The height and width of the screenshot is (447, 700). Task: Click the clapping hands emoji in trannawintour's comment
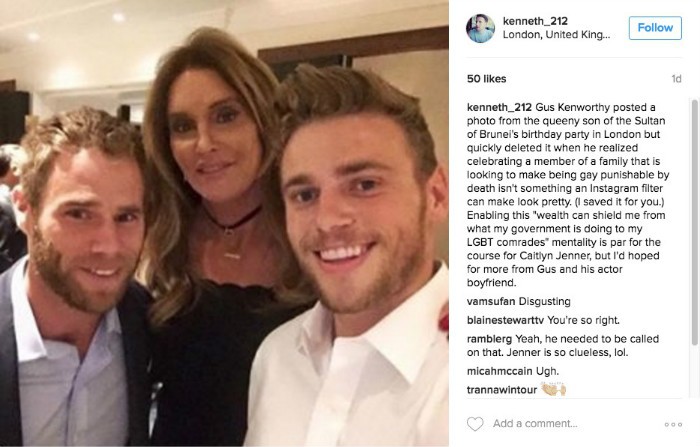(x=553, y=389)
